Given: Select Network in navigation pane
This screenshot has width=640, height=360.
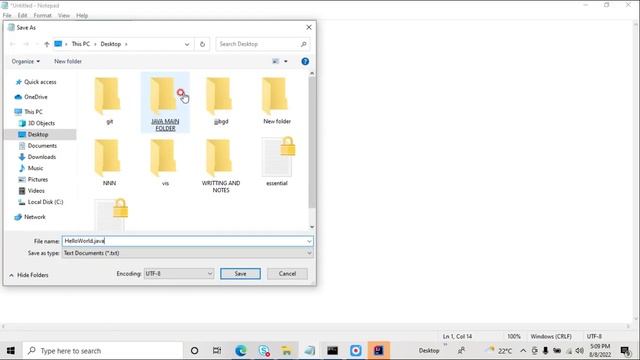Looking at the screenshot, I should [x=30, y=217].
